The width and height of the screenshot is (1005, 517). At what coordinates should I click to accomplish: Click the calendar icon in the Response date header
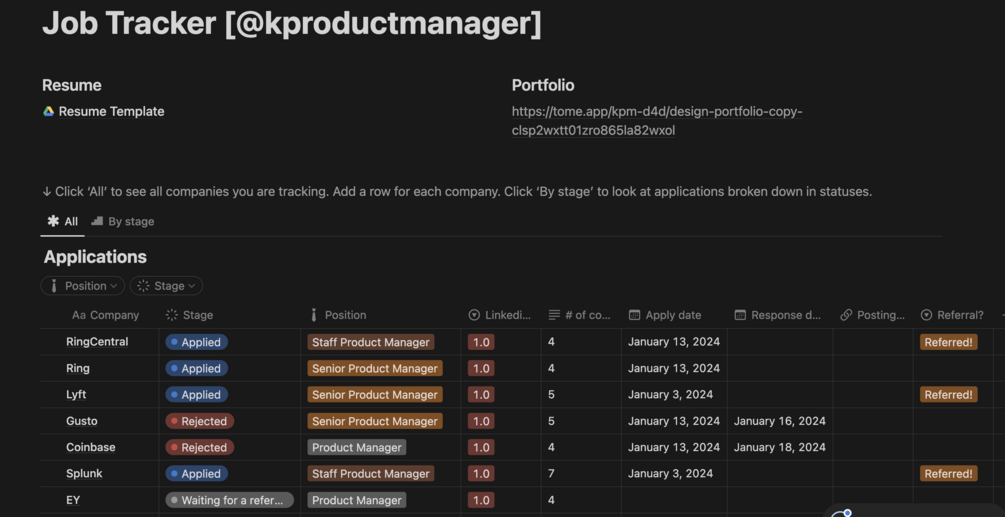[740, 315]
